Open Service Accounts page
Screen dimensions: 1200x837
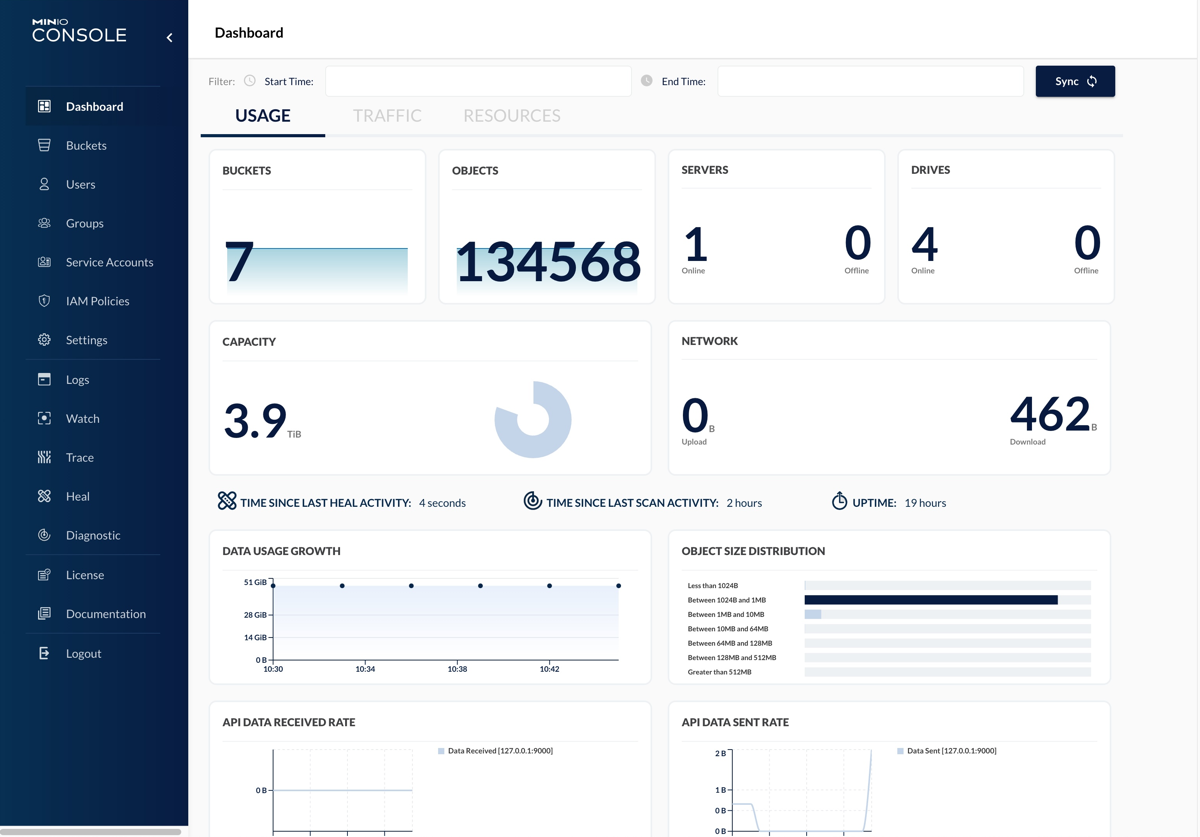click(93, 262)
